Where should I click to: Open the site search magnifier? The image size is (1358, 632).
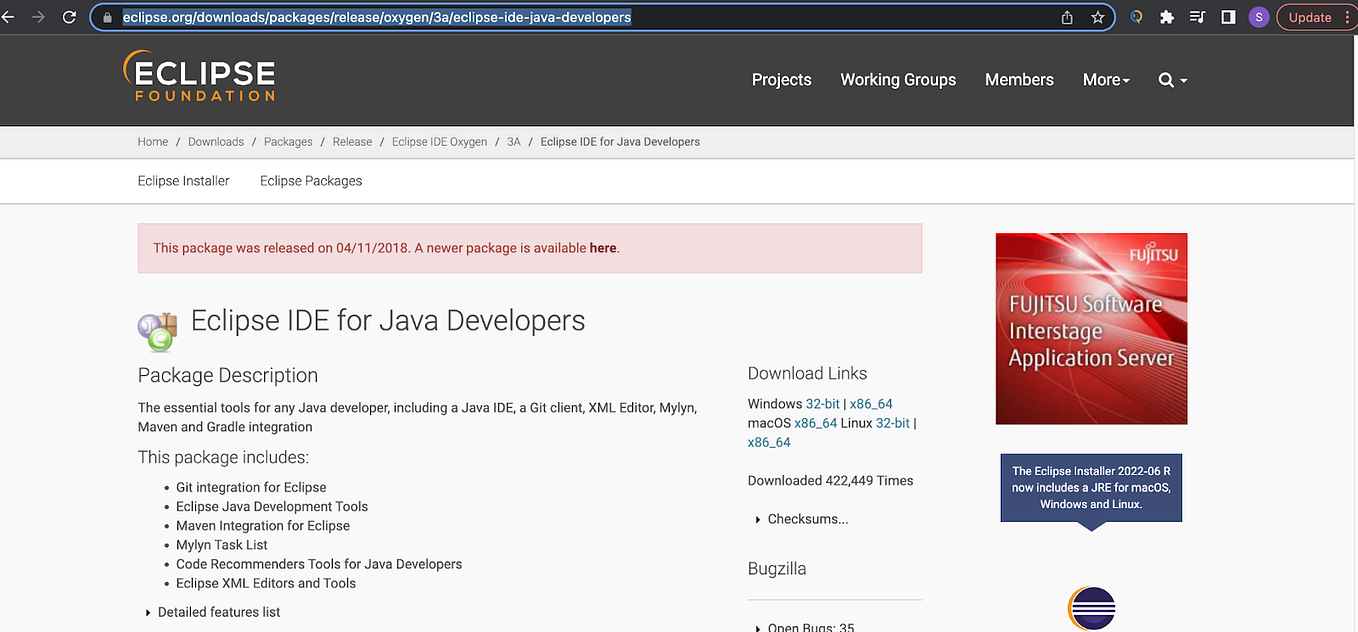tap(1165, 79)
